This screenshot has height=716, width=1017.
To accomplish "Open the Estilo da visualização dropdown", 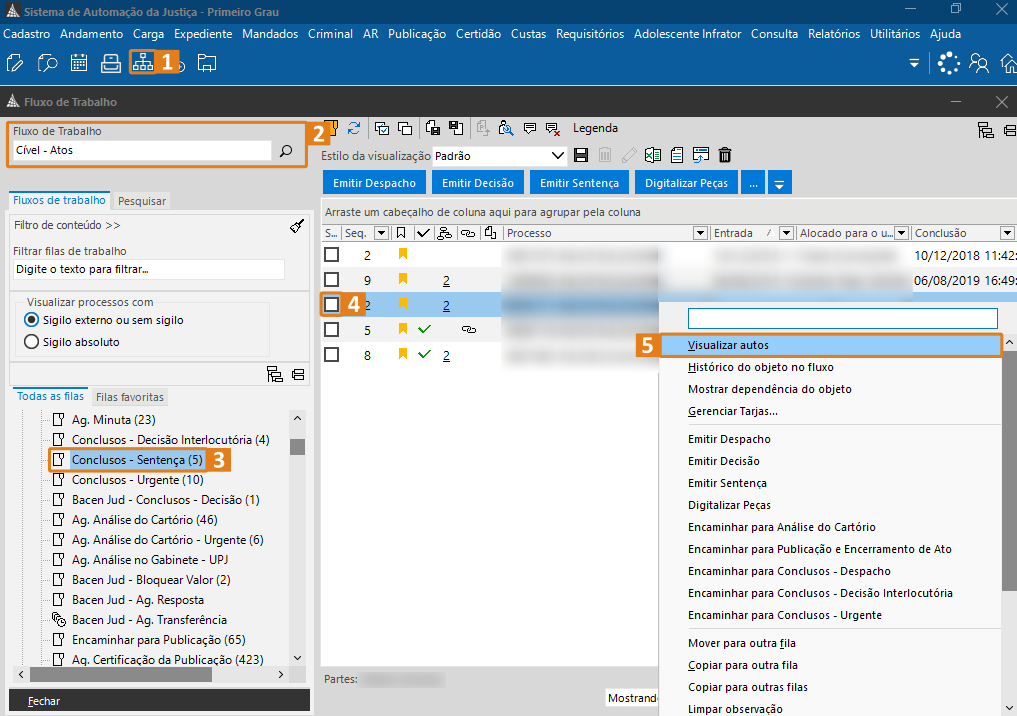I will pos(558,156).
